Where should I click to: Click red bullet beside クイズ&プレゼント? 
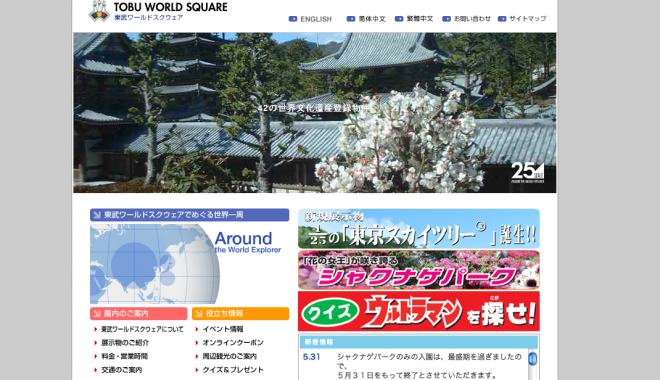pyautogui.click(x=197, y=370)
